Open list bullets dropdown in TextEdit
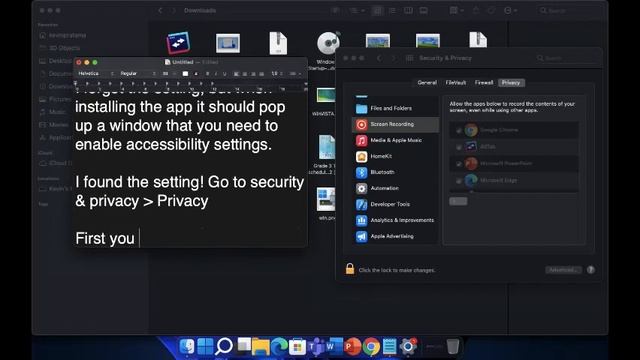This screenshot has width=640, height=360. point(296,74)
